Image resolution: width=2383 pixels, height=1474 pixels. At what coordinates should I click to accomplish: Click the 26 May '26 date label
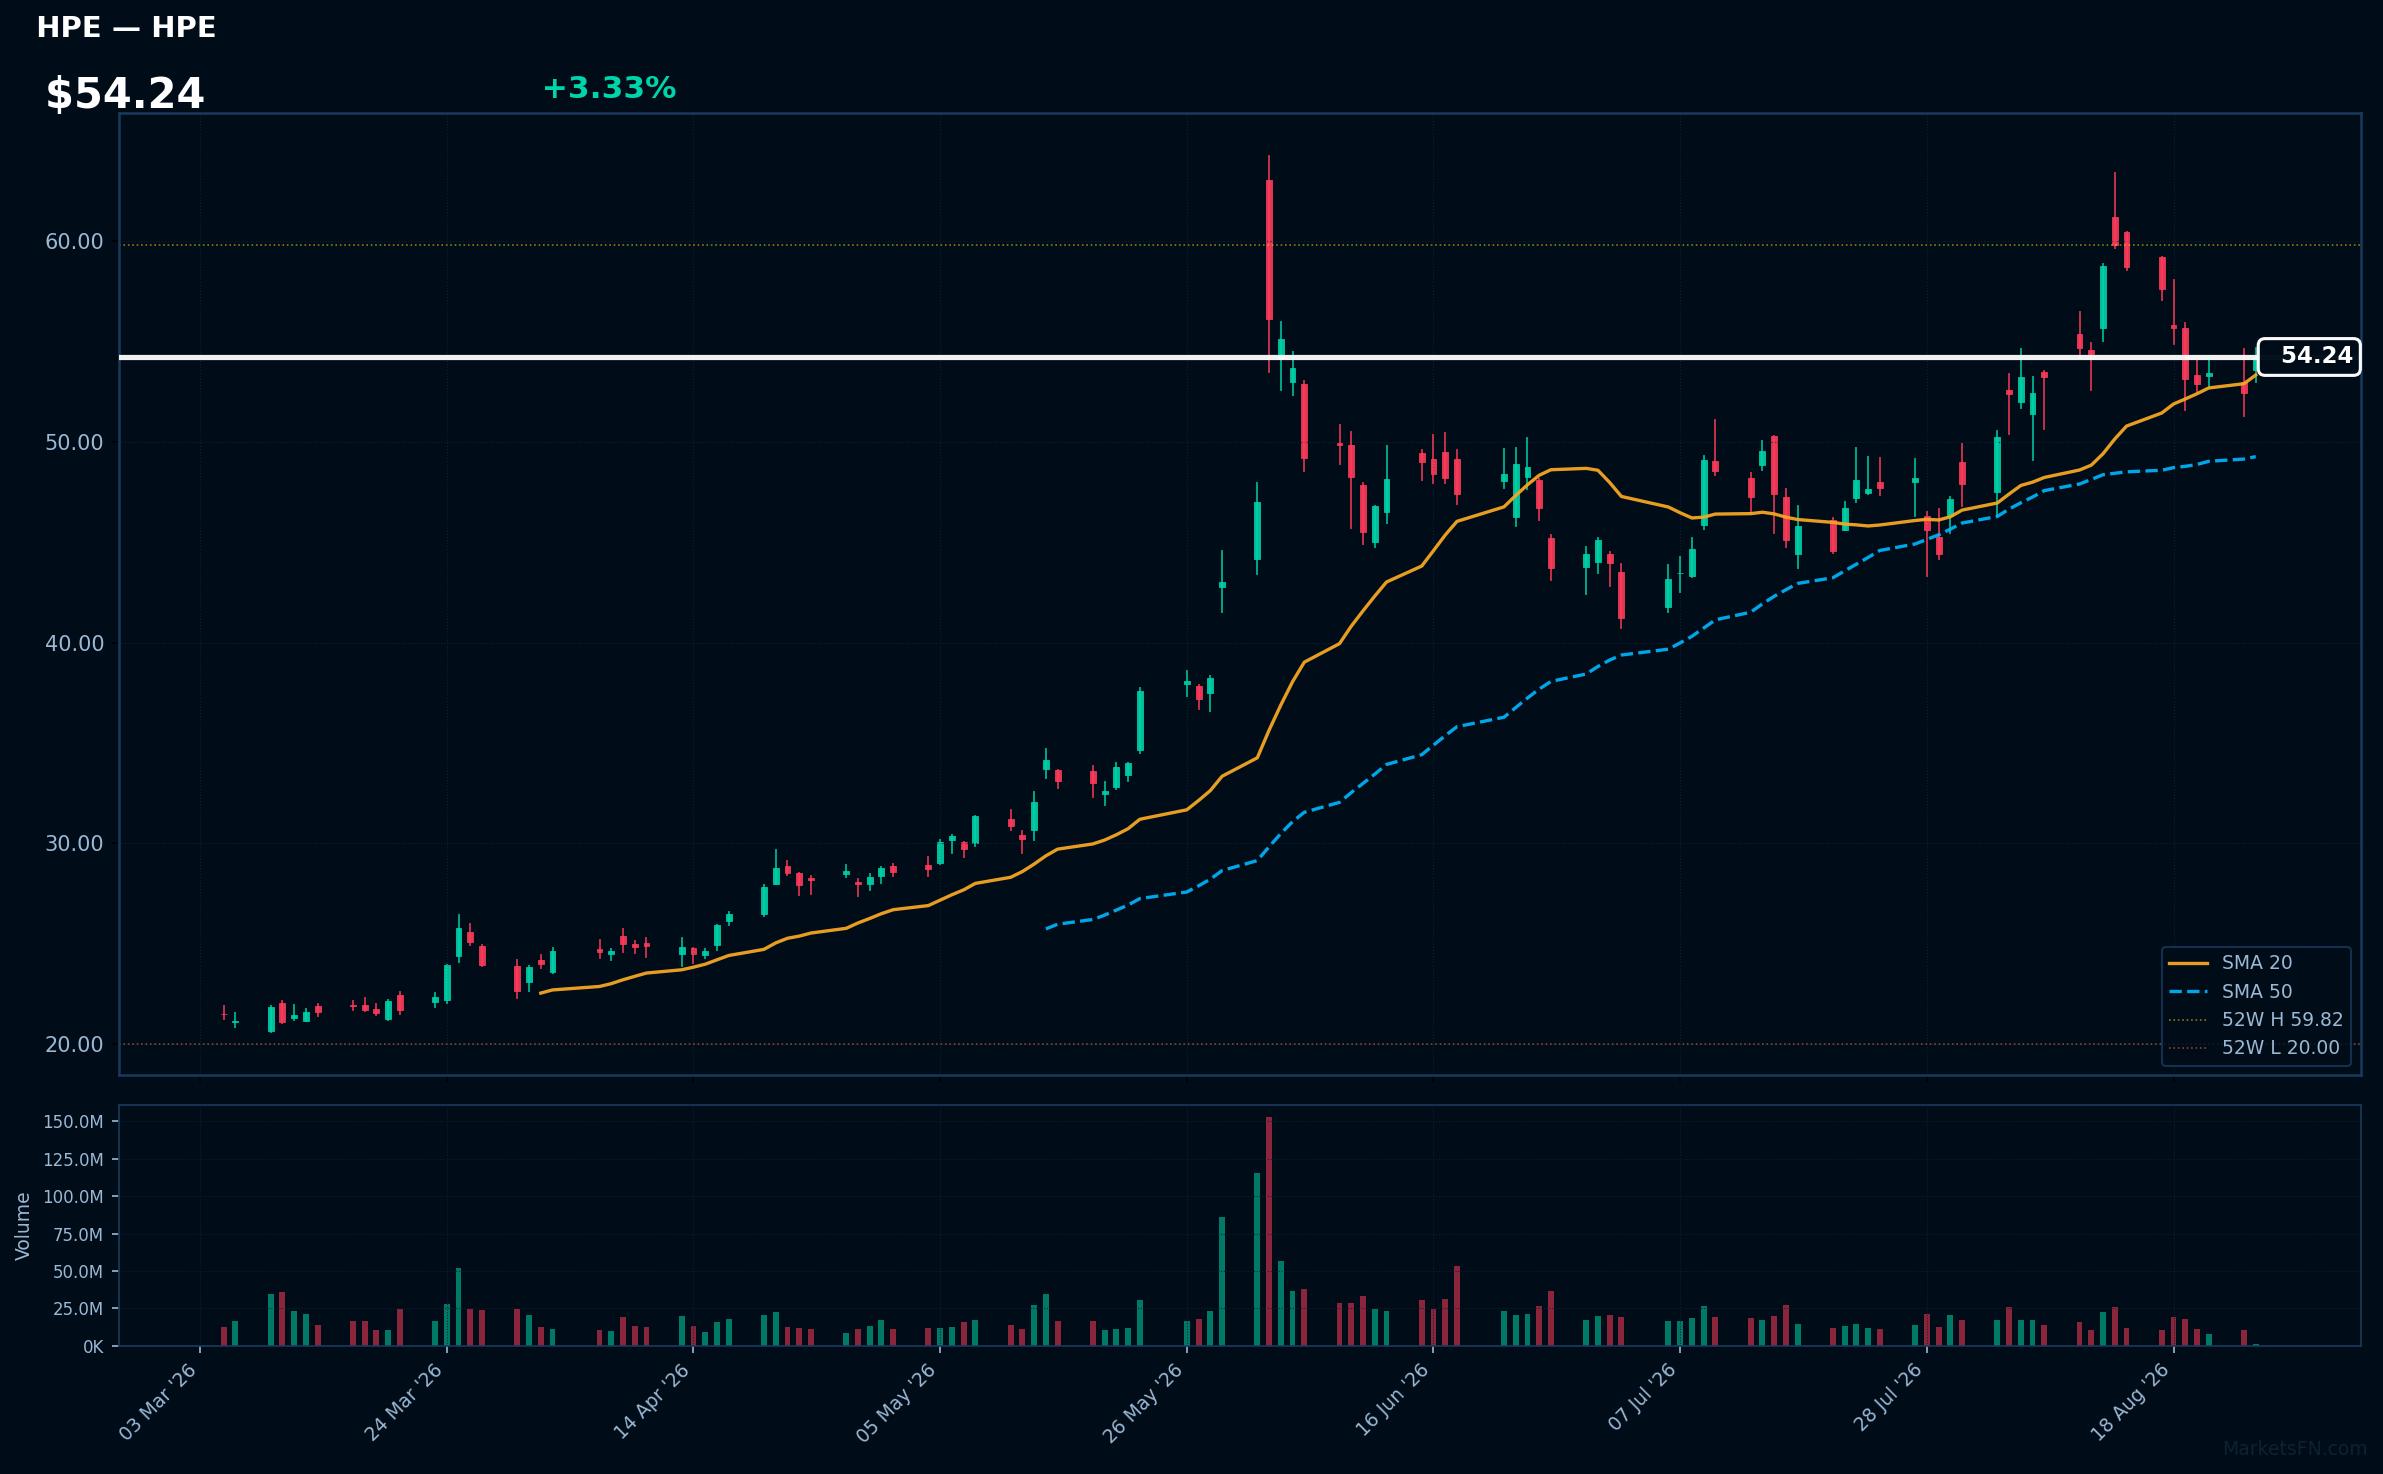point(1144,1401)
